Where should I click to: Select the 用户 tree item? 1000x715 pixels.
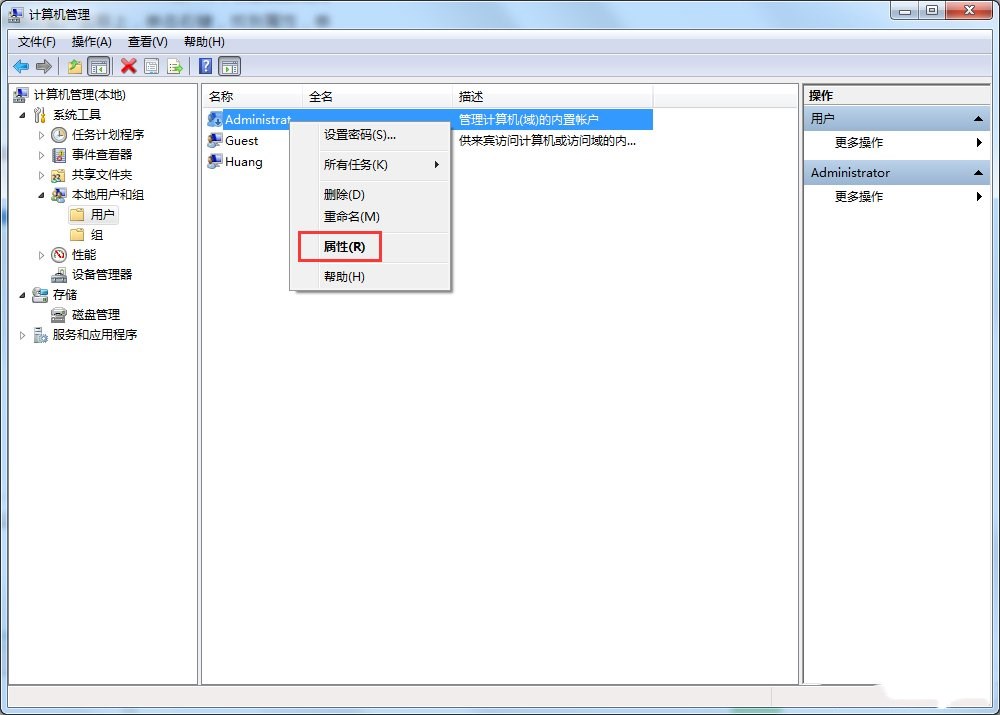[94, 215]
